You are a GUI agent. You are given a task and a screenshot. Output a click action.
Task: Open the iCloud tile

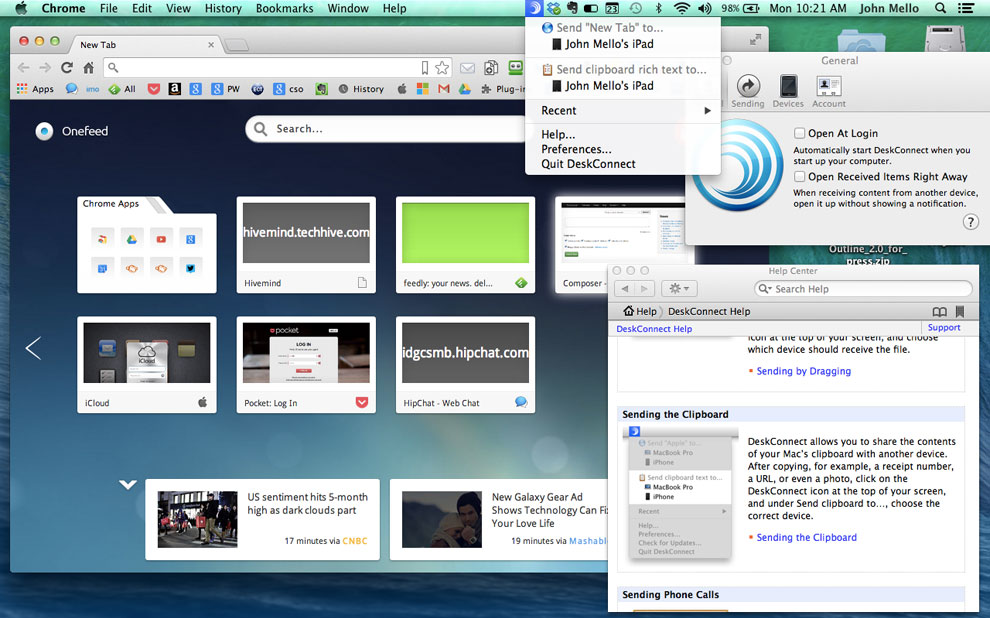tap(146, 365)
